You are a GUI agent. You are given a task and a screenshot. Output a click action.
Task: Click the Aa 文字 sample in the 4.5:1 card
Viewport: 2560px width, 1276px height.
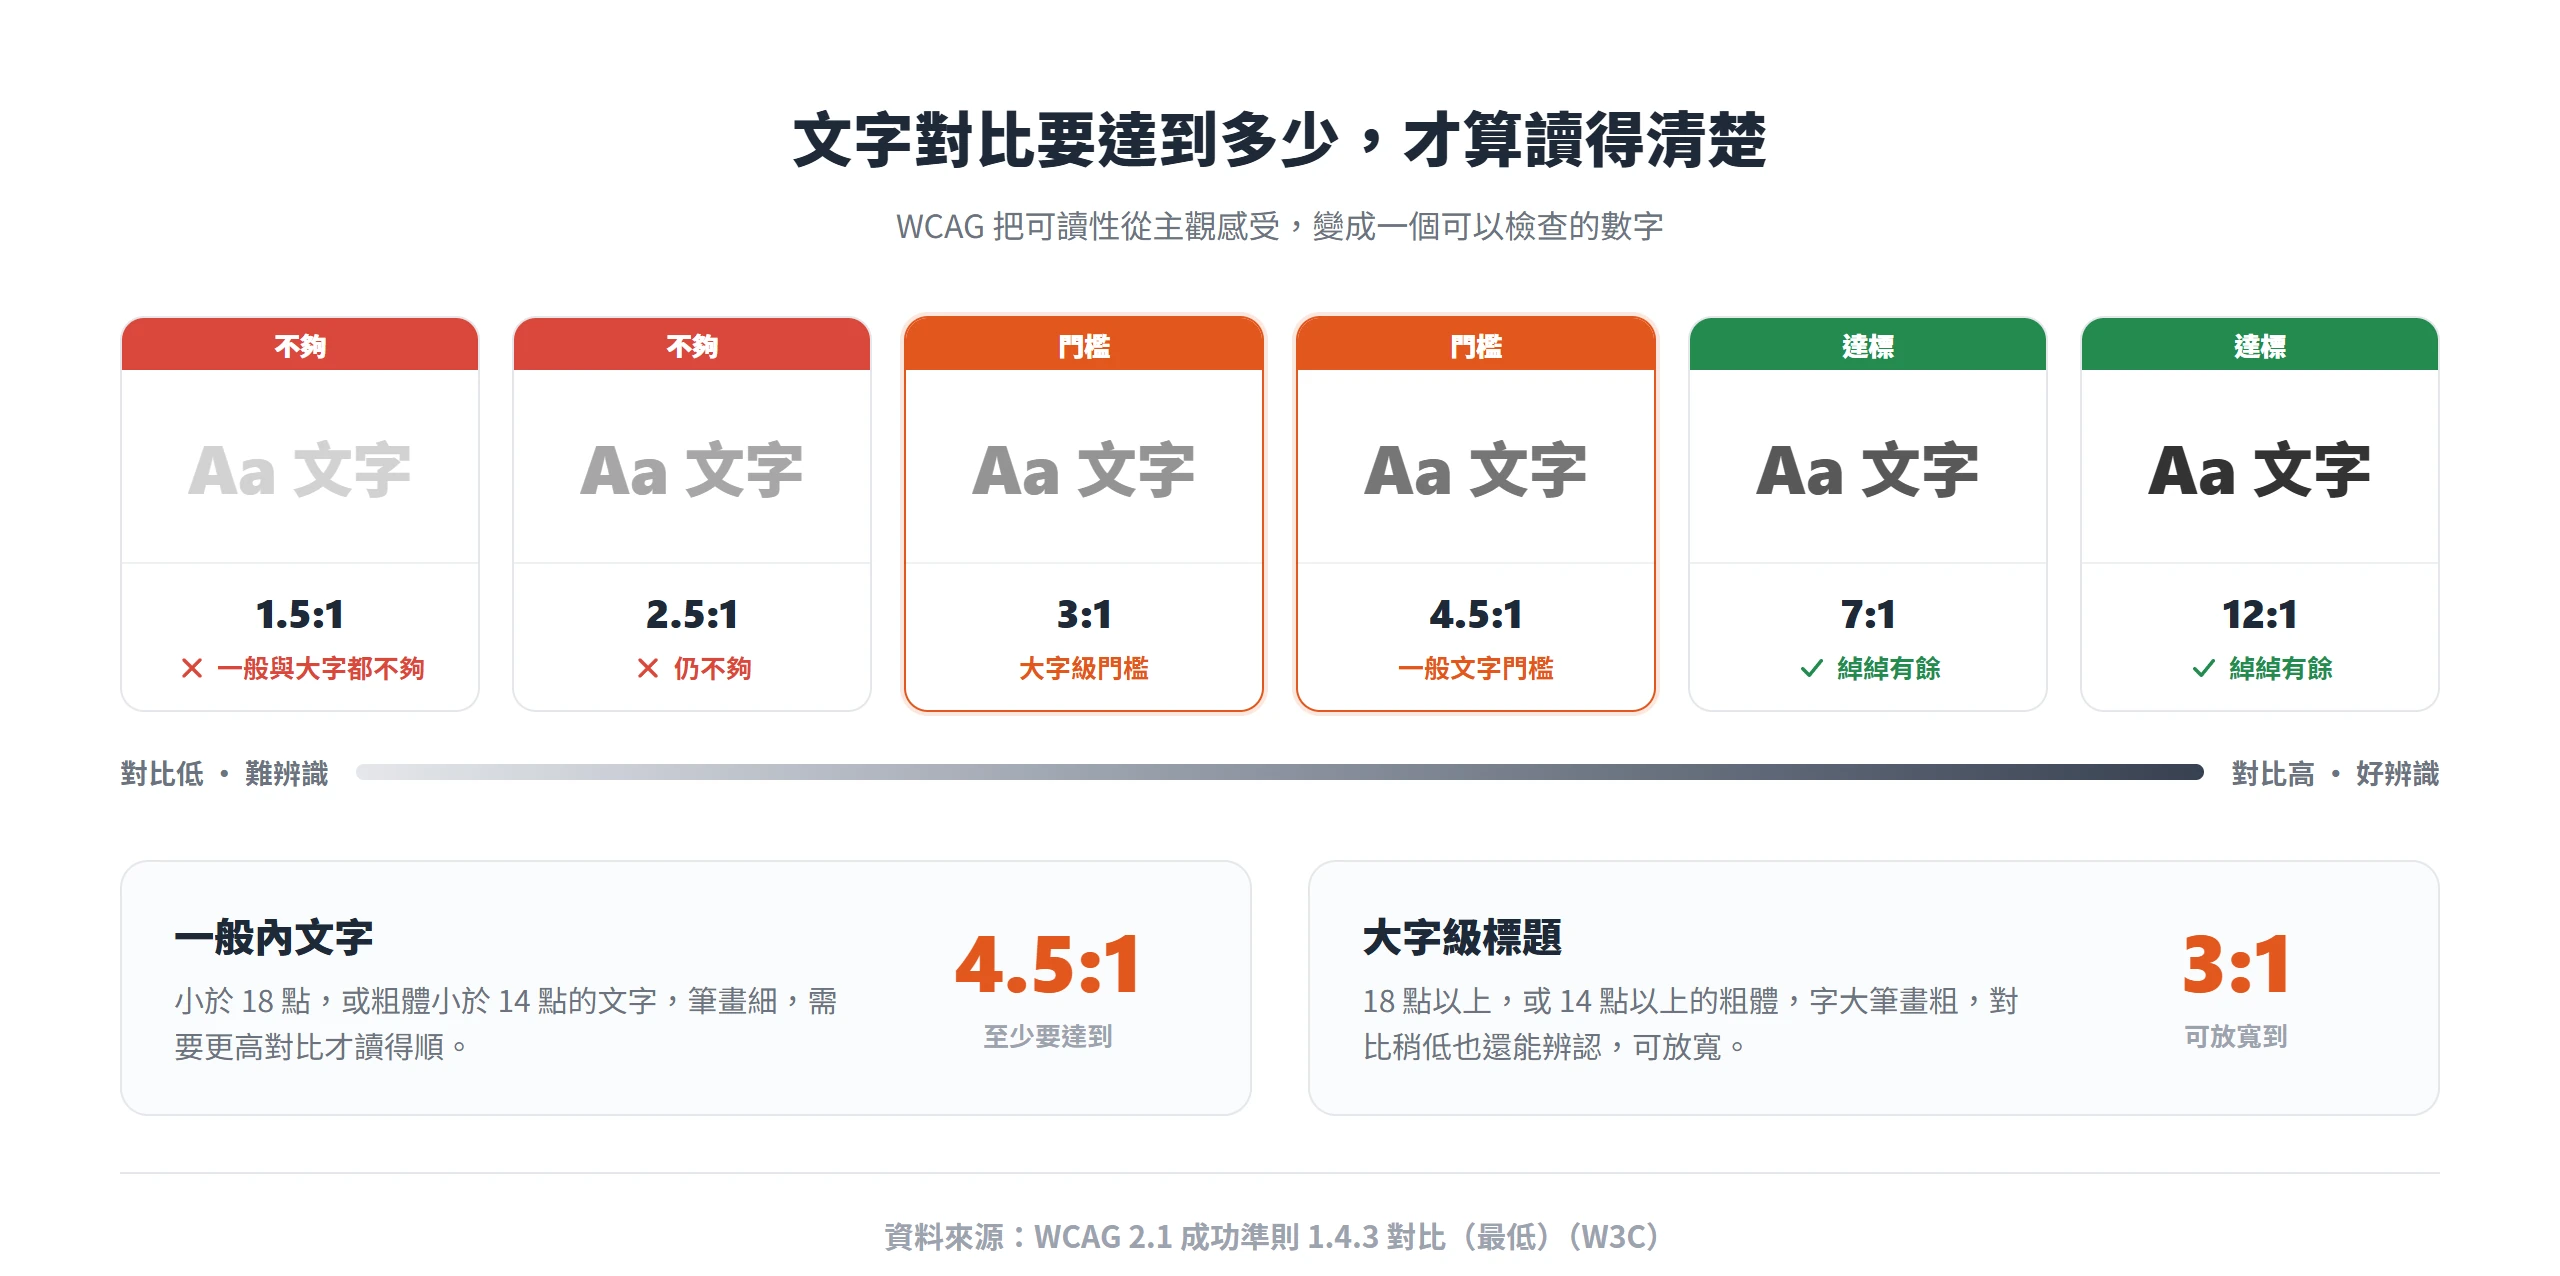point(1476,470)
